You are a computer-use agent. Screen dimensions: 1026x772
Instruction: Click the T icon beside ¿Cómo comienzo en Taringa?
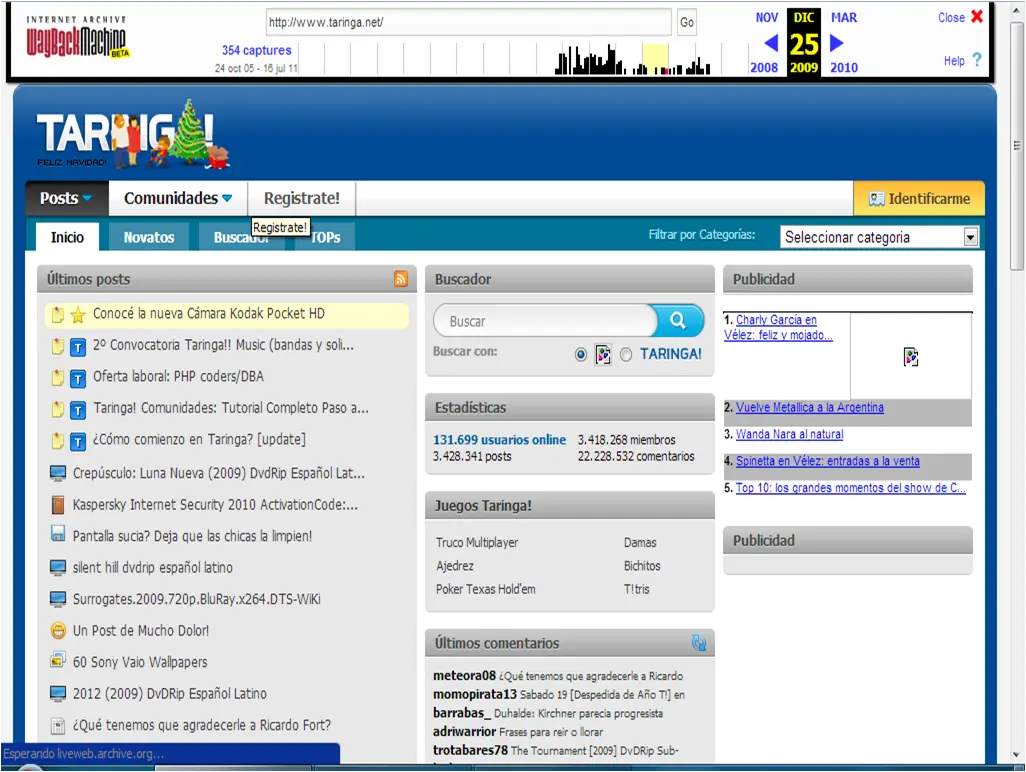pyautogui.click(x=78, y=442)
